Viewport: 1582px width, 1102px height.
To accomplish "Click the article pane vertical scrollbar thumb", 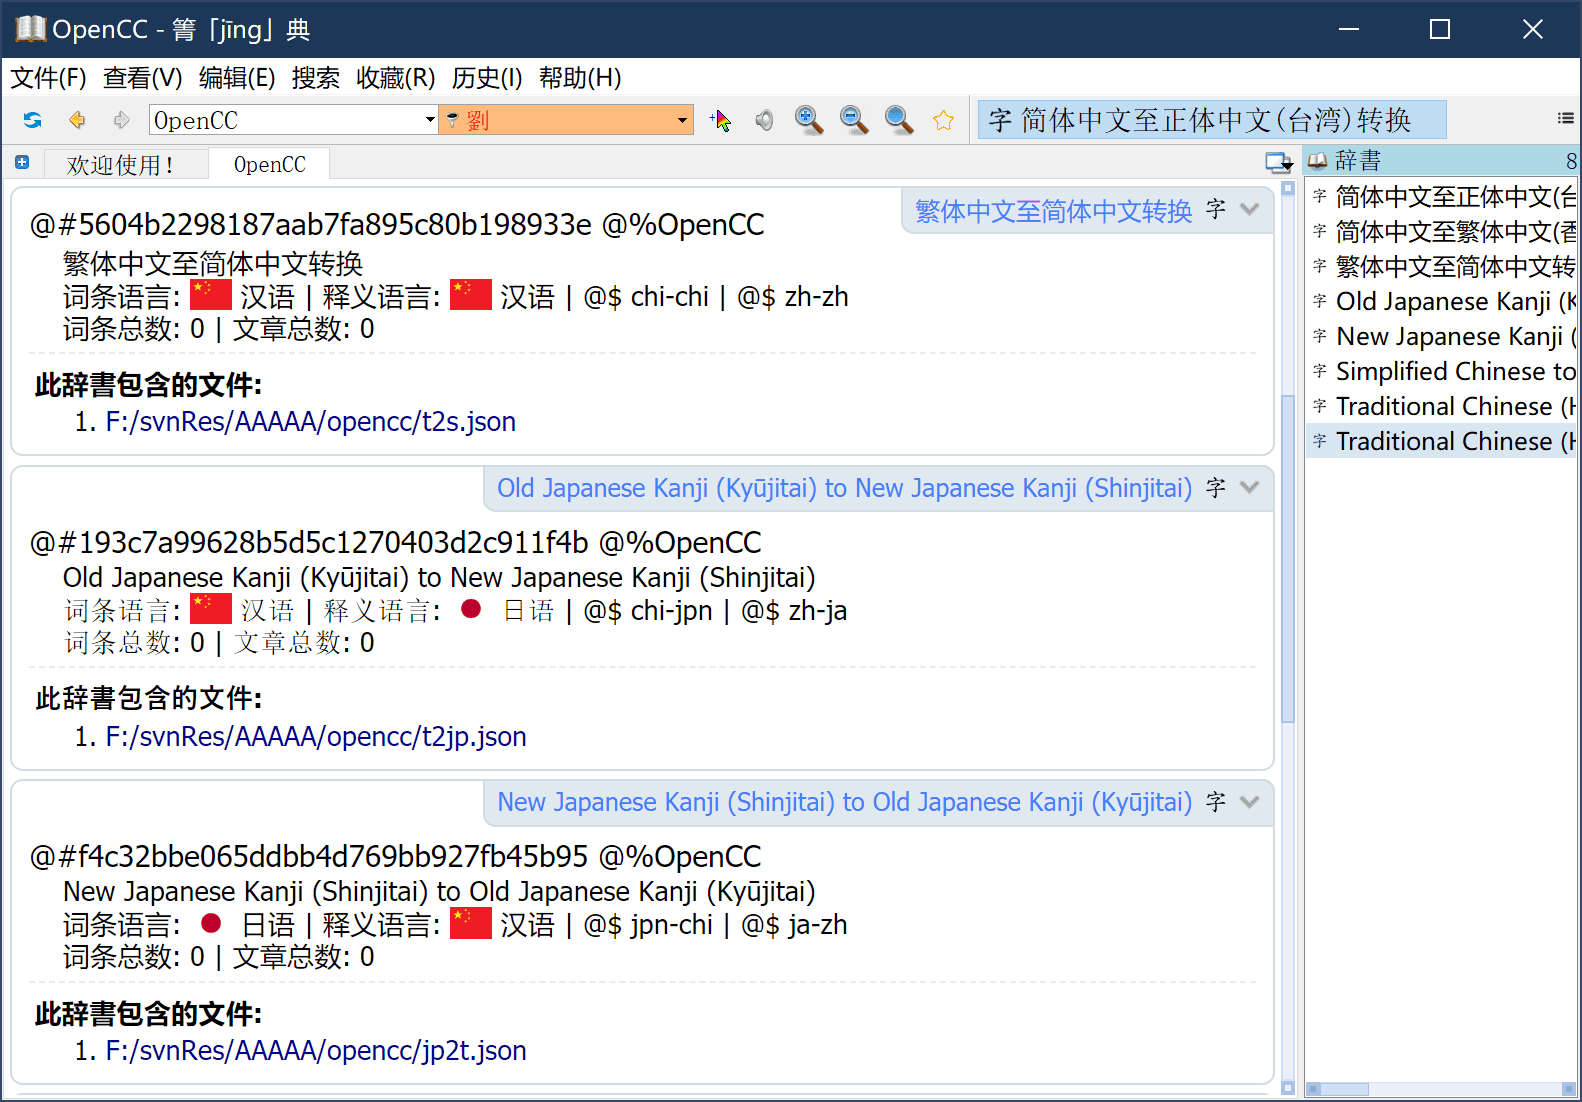I will 1288,558.
